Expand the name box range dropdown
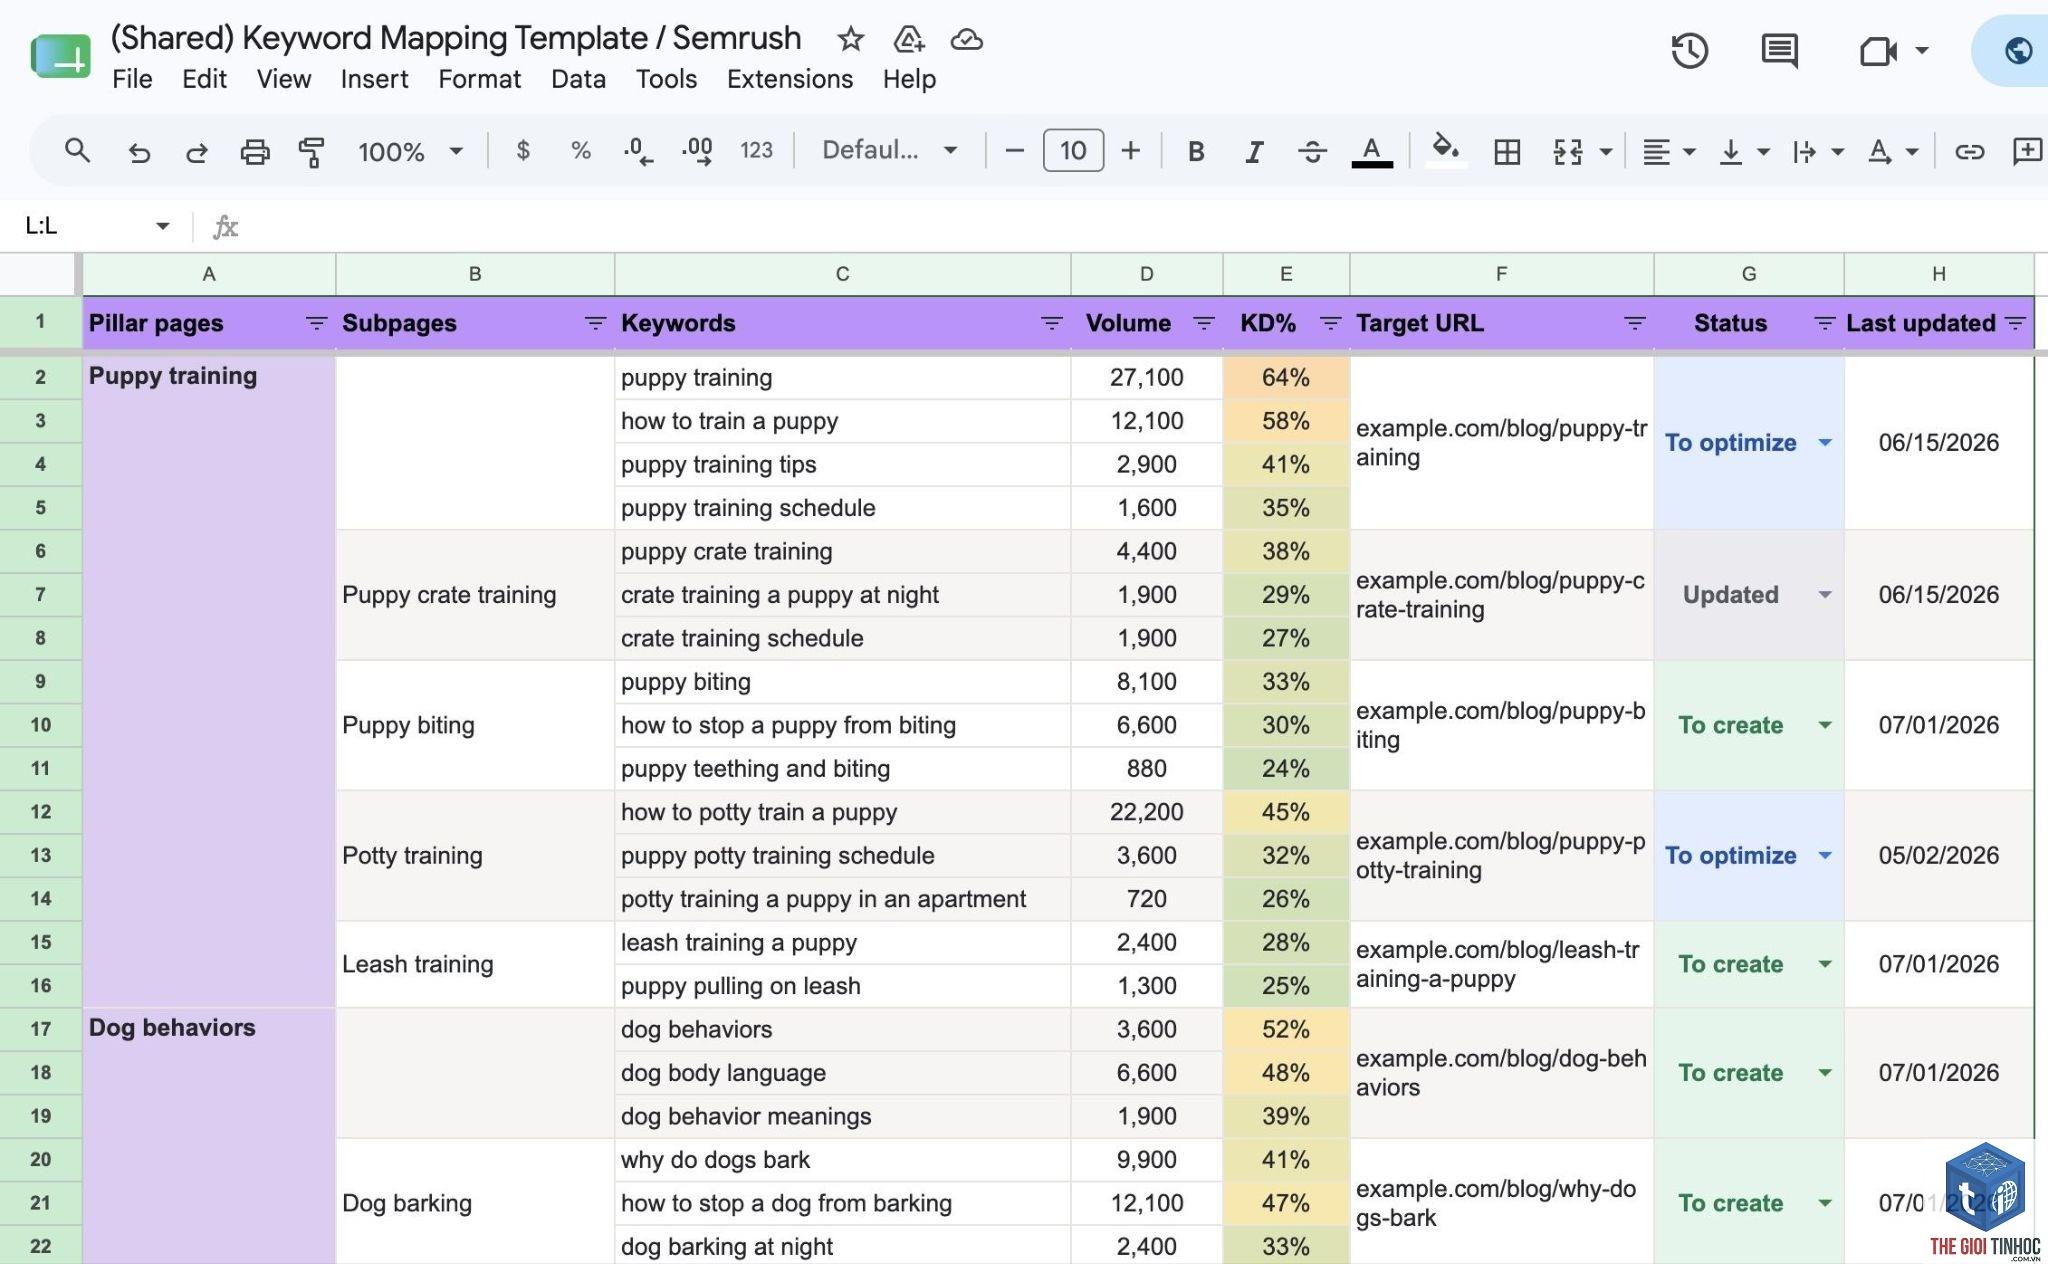The height and width of the screenshot is (1264, 2048). click(x=162, y=226)
